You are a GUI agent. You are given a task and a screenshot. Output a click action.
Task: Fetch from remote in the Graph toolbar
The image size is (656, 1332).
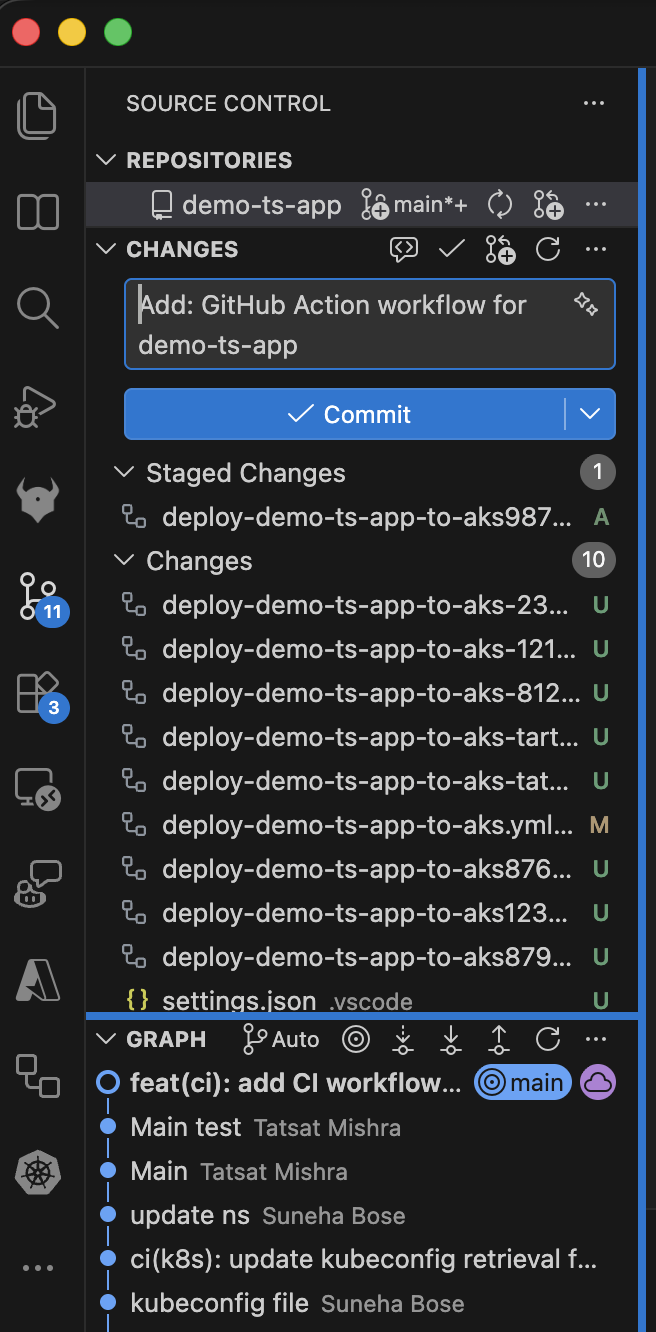click(403, 1039)
